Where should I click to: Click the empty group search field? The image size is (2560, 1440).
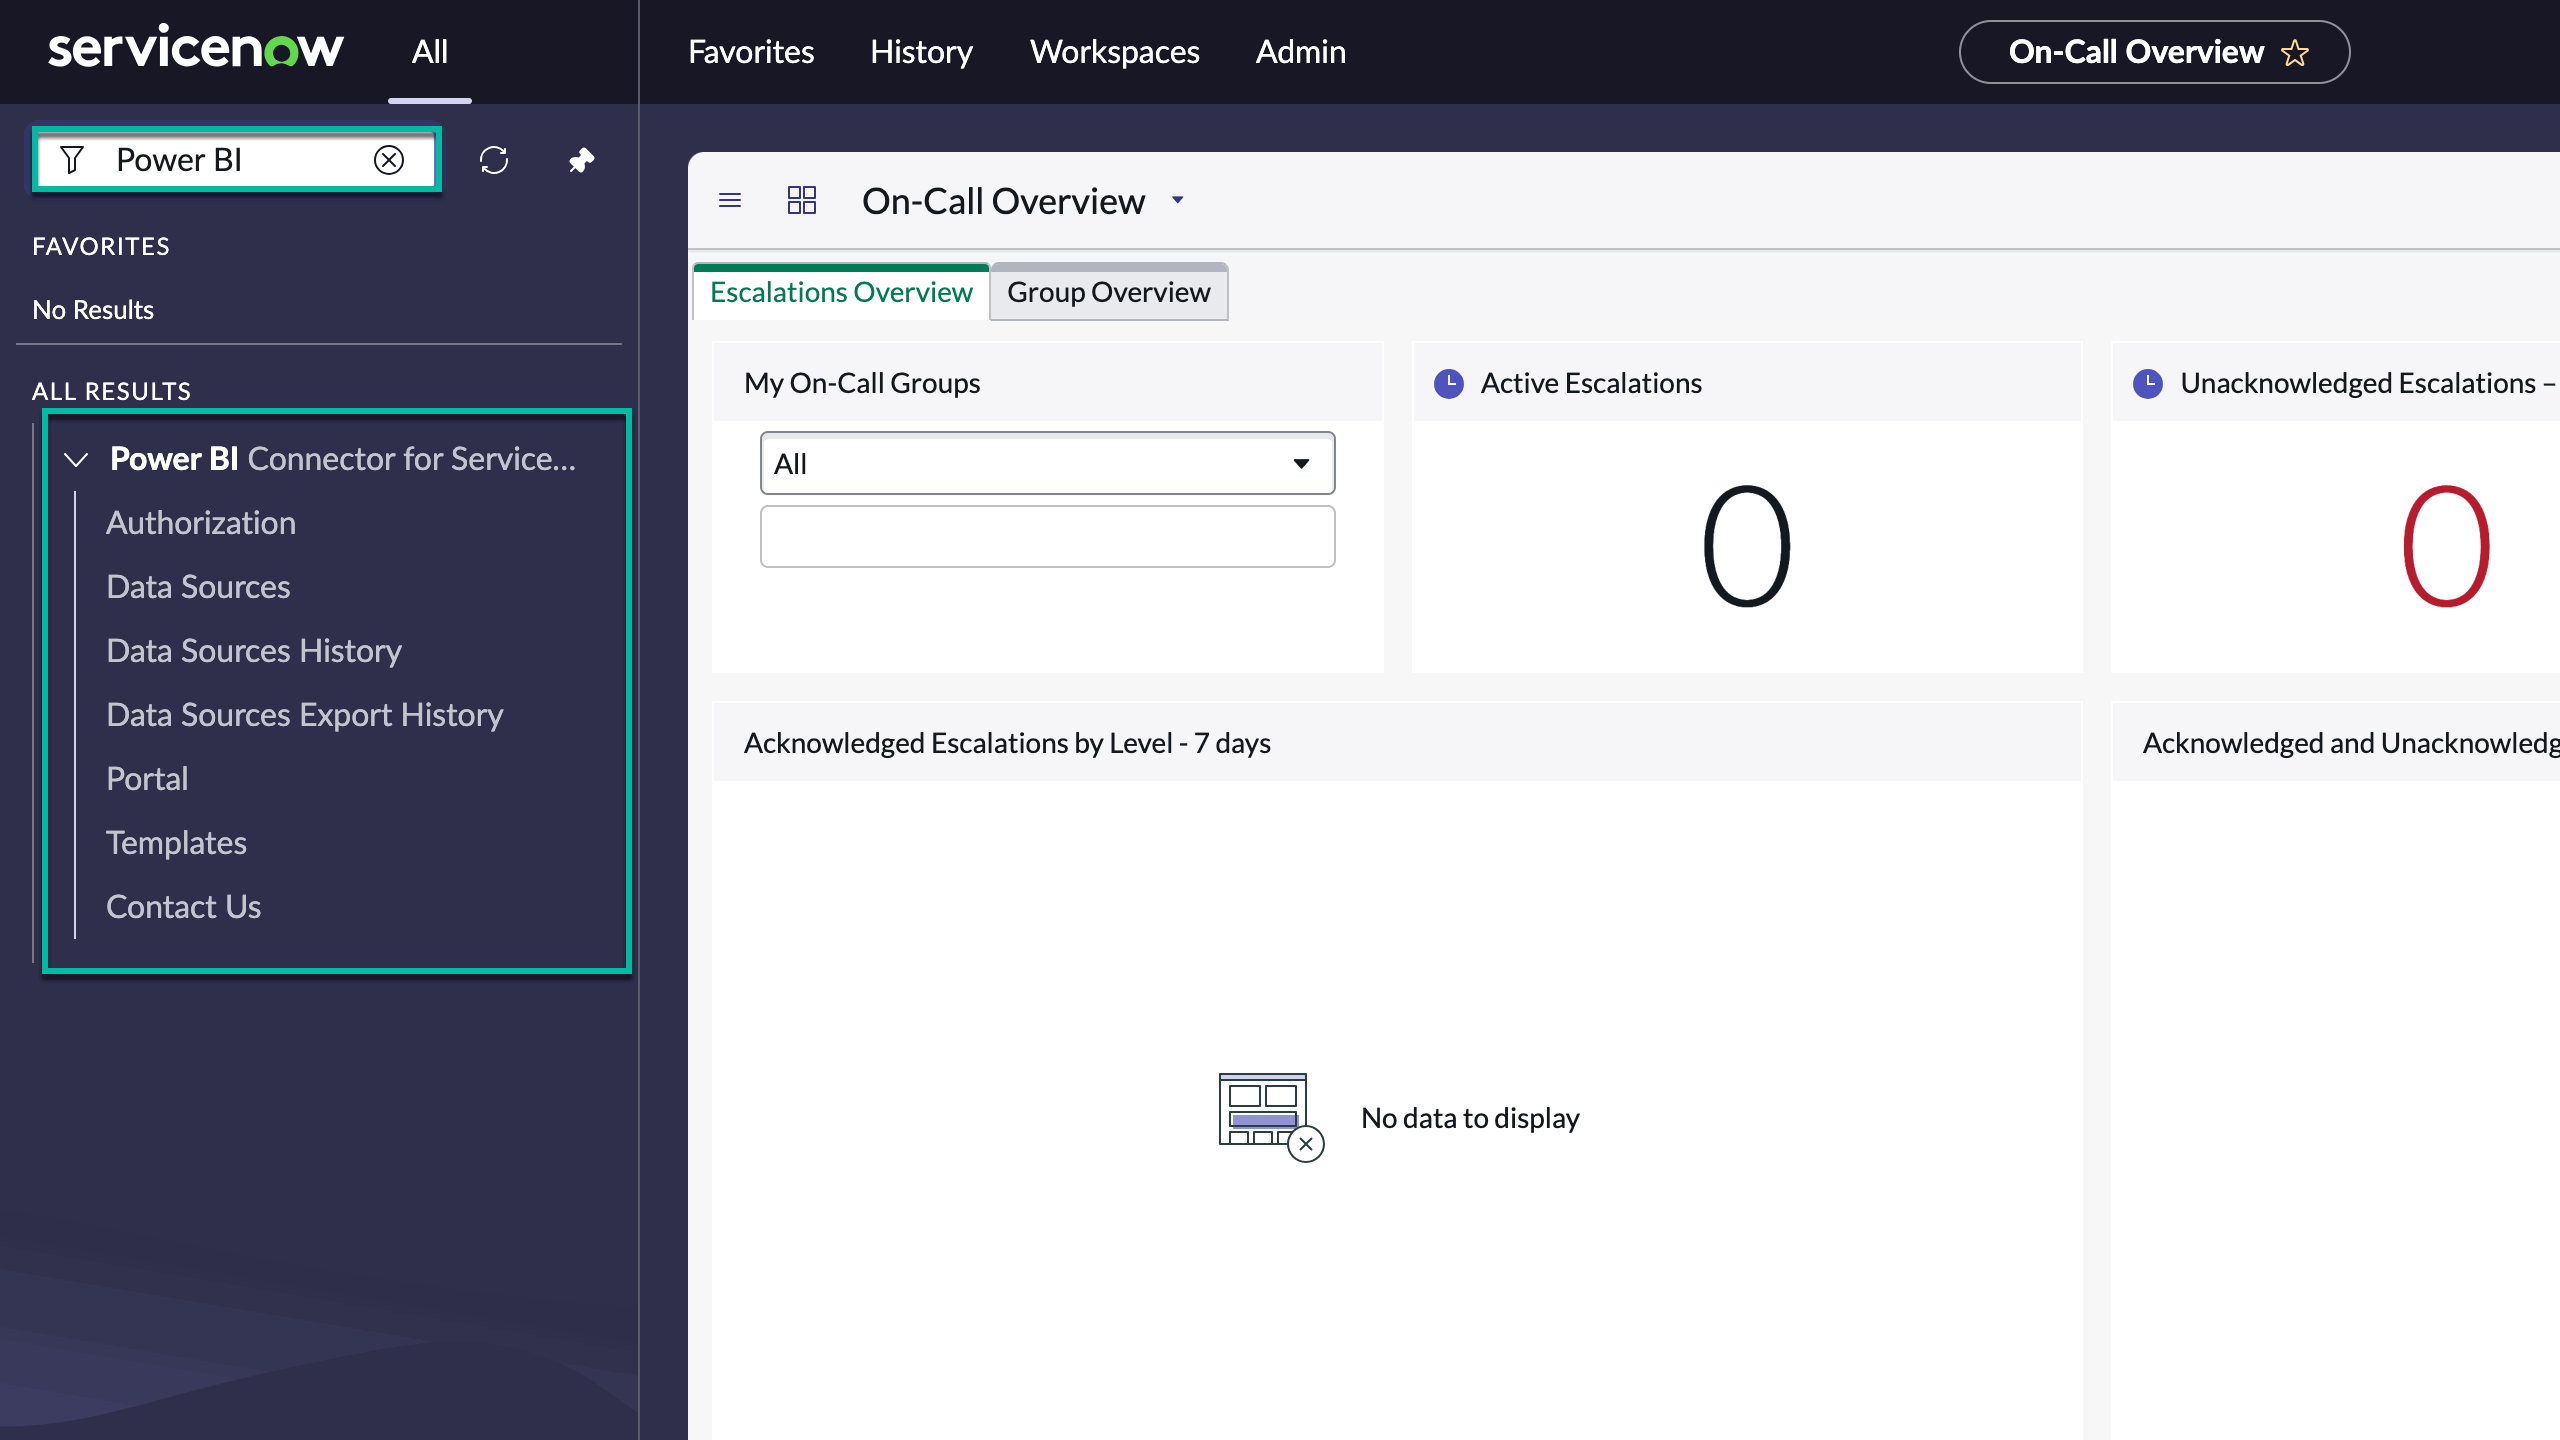tap(1046, 537)
